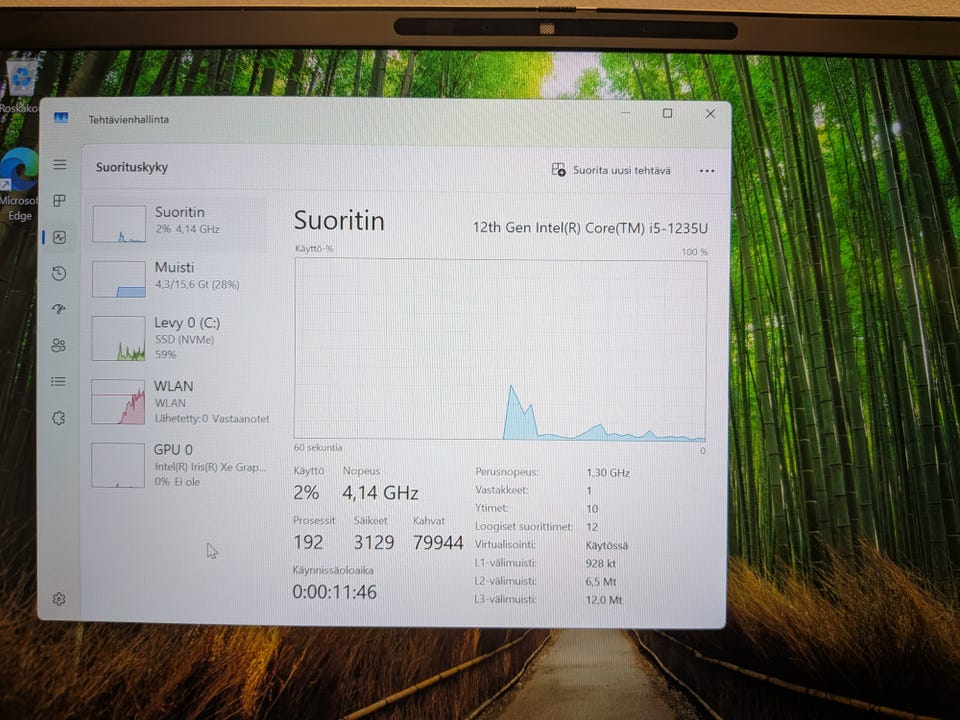Click the processes count '192'
This screenshot has height=720, width=960.
(308, 542)
